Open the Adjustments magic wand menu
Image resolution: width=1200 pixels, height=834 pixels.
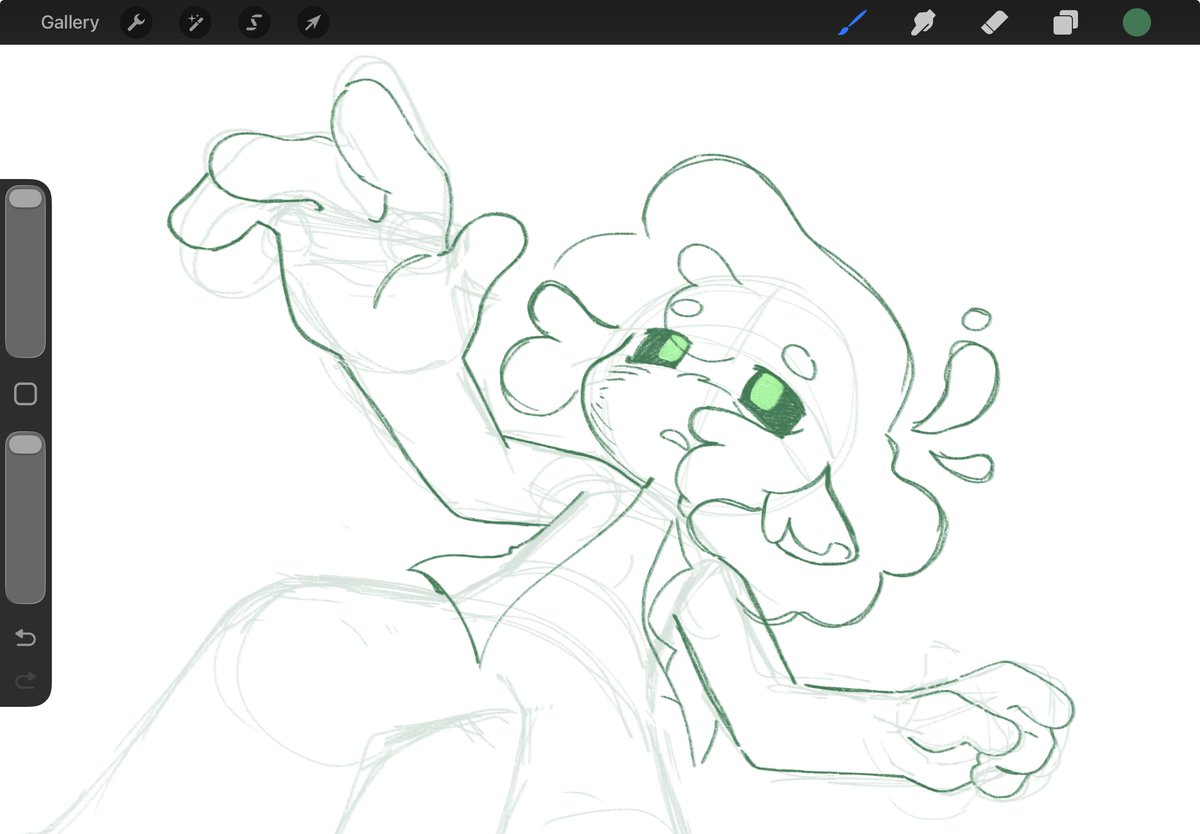[195, 23]
